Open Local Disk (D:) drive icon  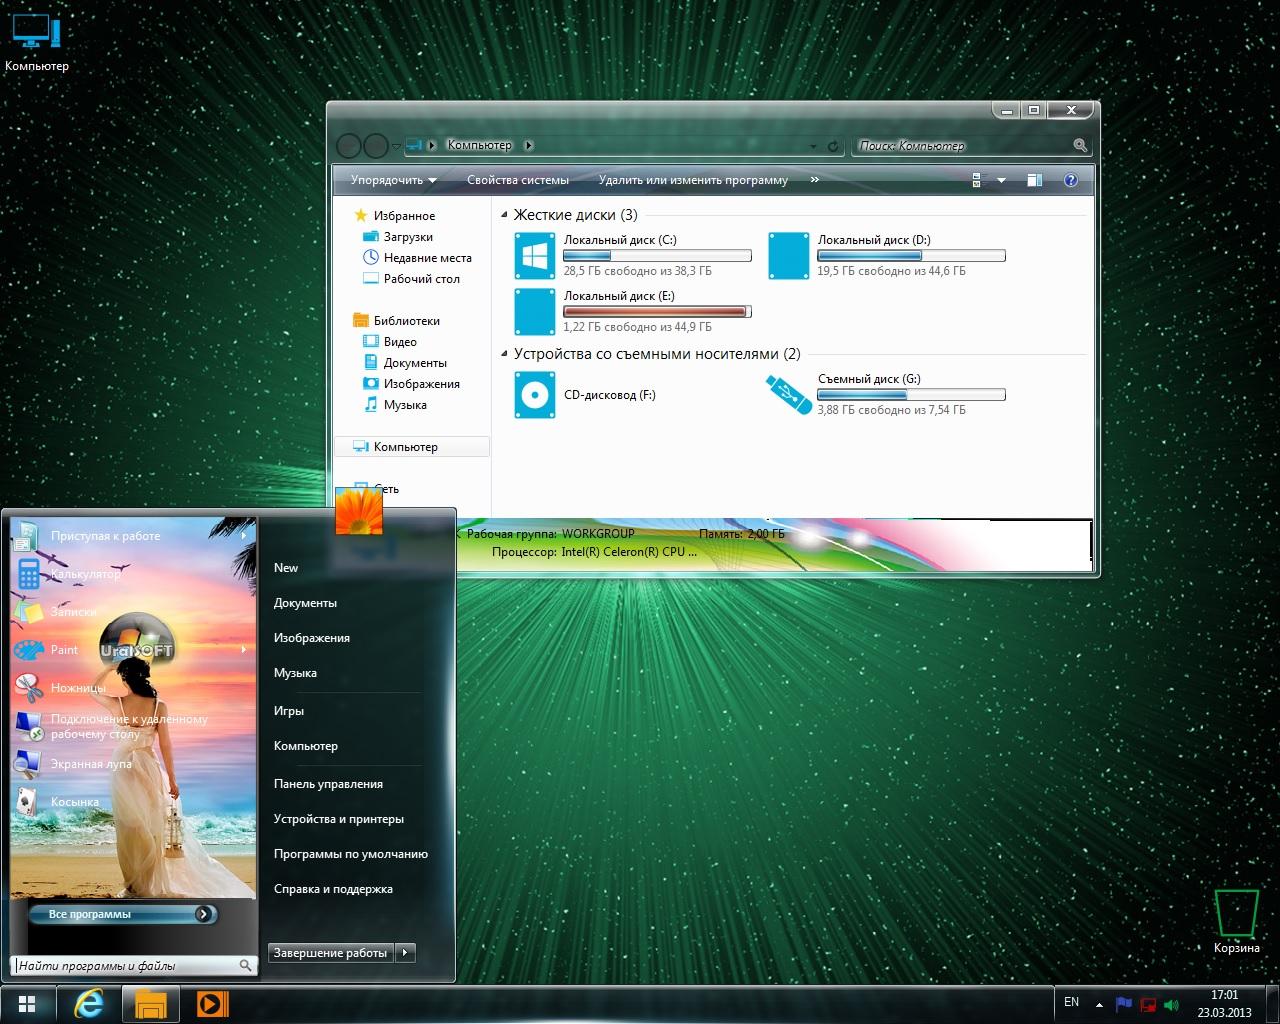click(x=788, y=255)
